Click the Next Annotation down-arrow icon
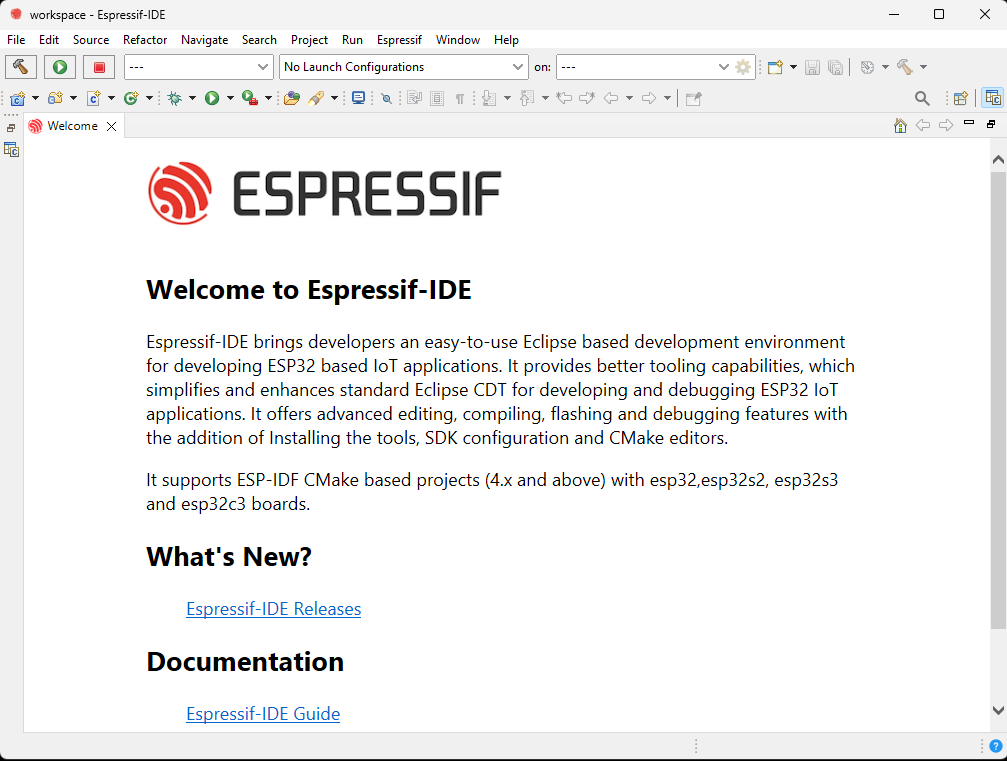The height and width of the screenshot is (761, 1007). click(489, 98)
